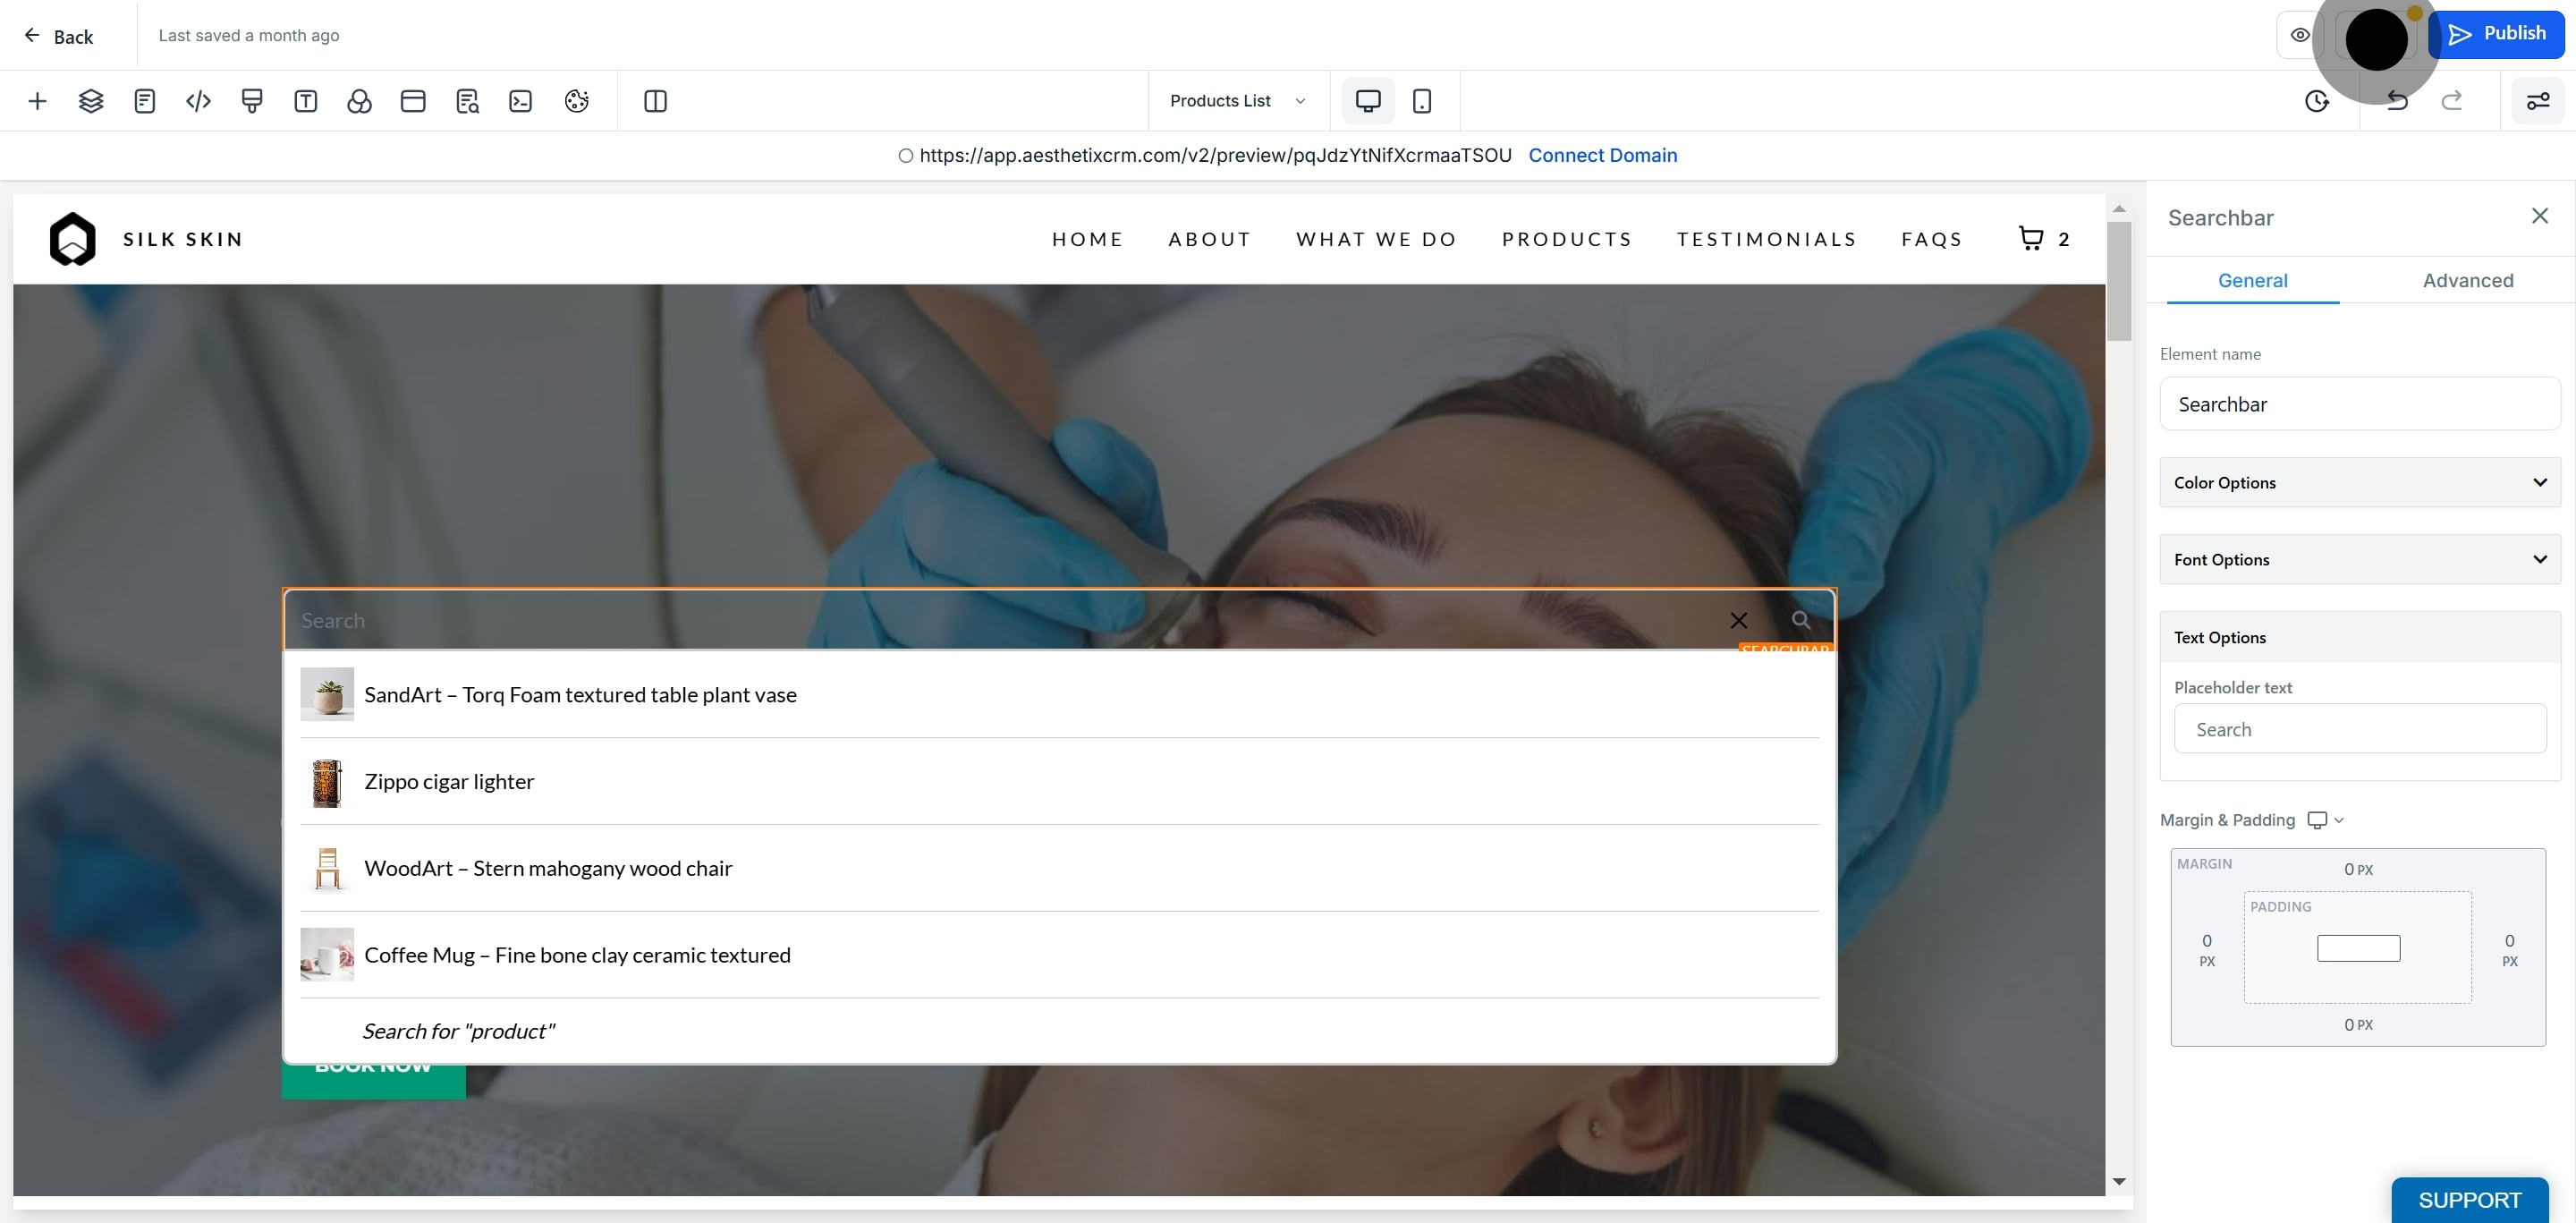This screenshot has height=1223, width=2576.
Task: Open the Connect Domain link
Action: click(x=1602, y=155)
